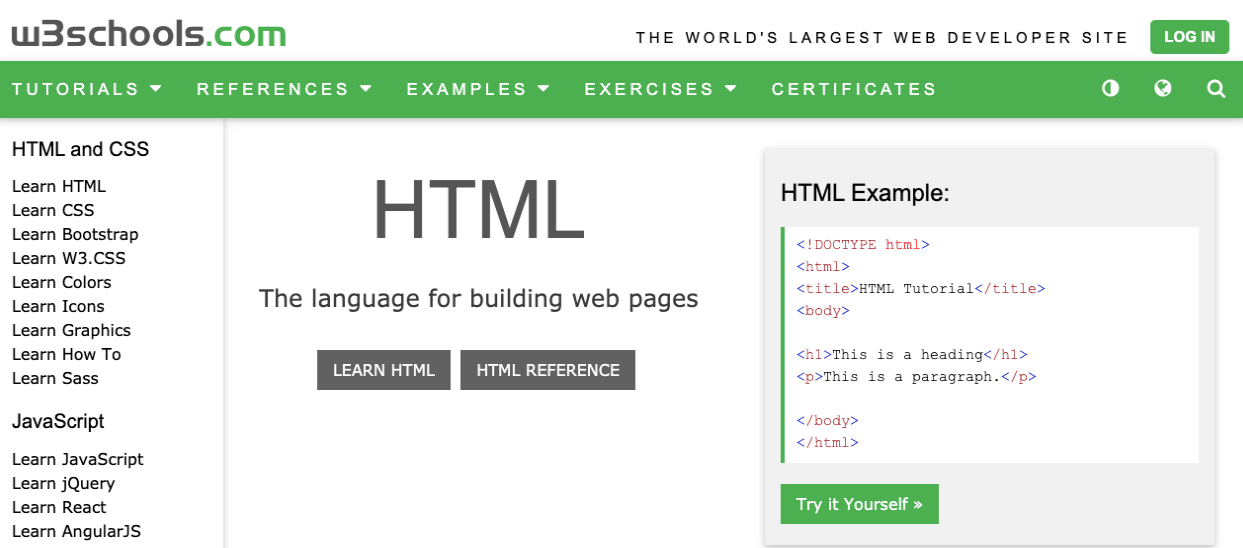Screen dimensions: 1243x548
Task: Click the w3schools.com logo
Action: (149, 34)
